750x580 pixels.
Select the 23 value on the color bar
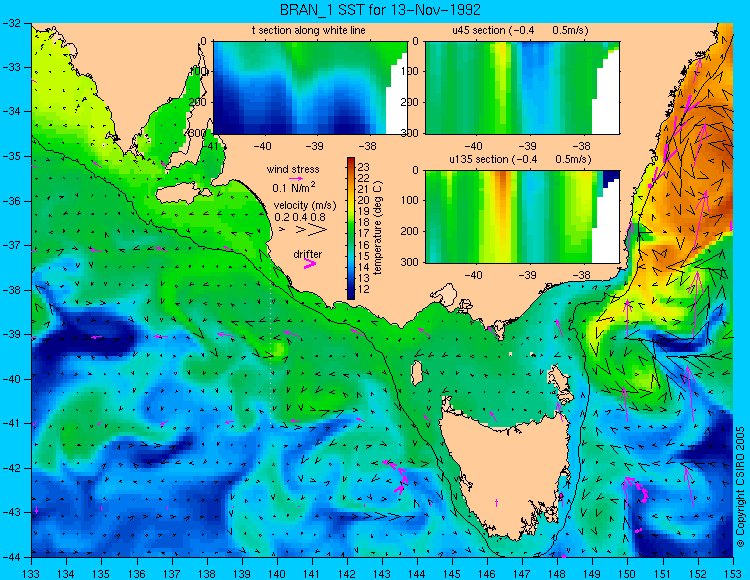click(x=364, y=167)
